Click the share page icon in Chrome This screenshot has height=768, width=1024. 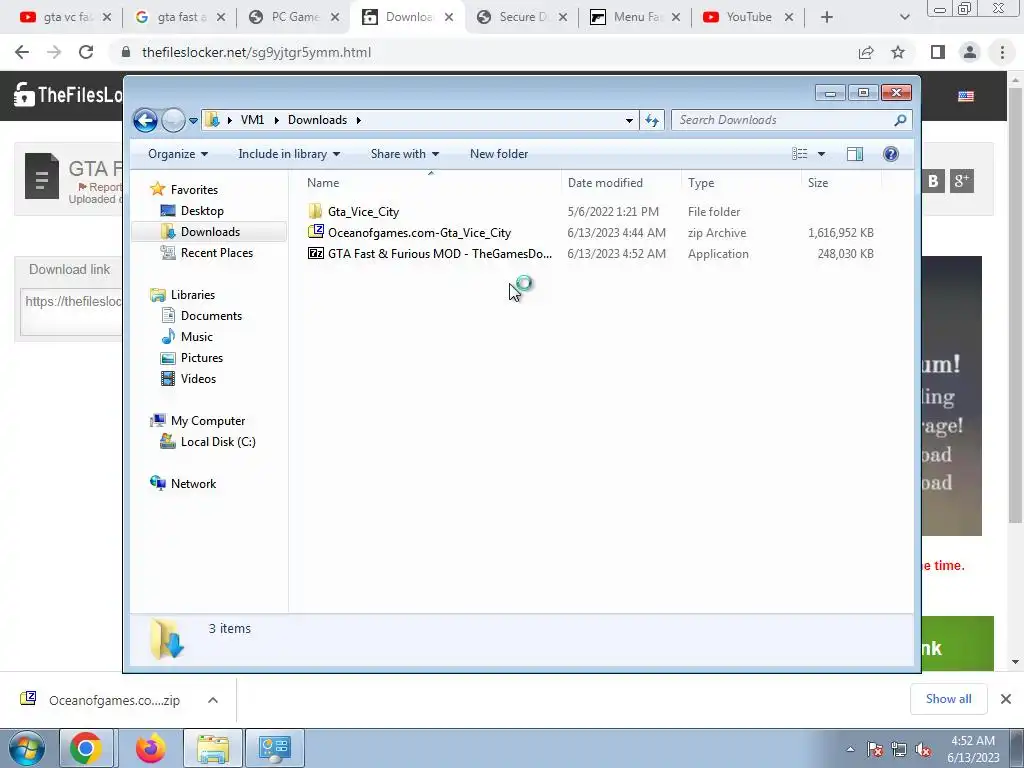(x=866, y=52)
